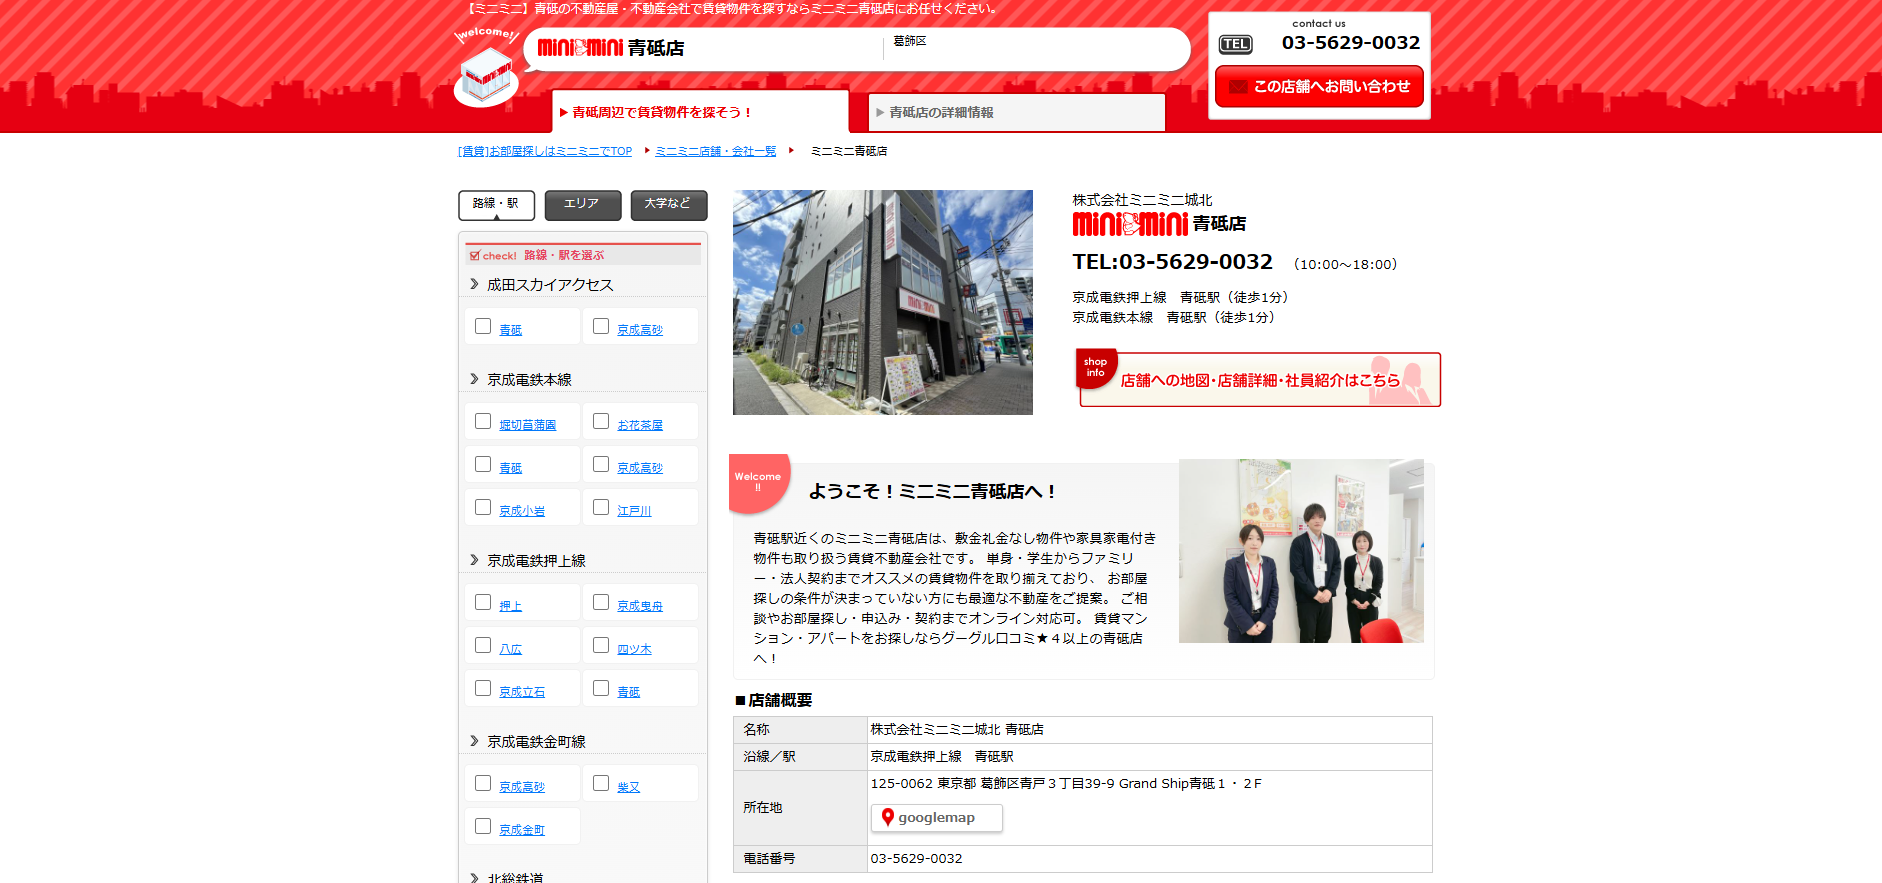Click the red googlemap pin icon
Viewport: 1882px width, 883px height.
click(x=887, y=818)
